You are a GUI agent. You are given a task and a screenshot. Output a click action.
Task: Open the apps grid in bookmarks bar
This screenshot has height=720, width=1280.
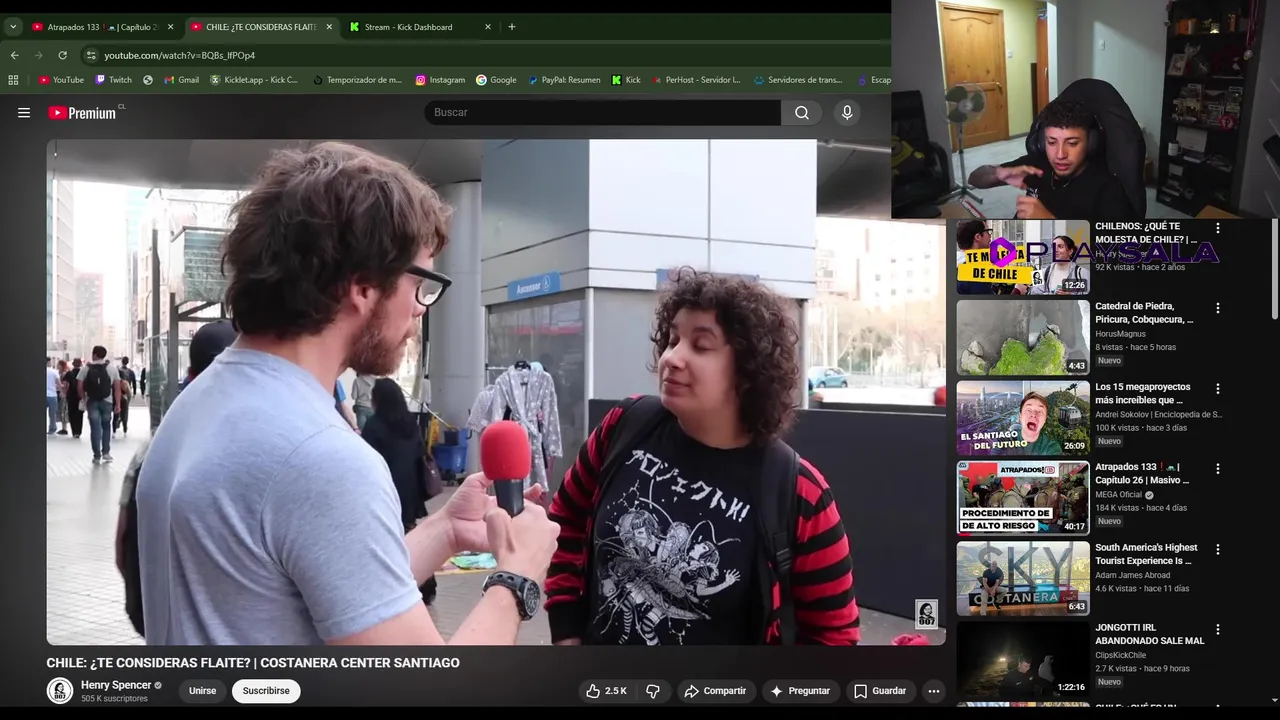[13, 80]
